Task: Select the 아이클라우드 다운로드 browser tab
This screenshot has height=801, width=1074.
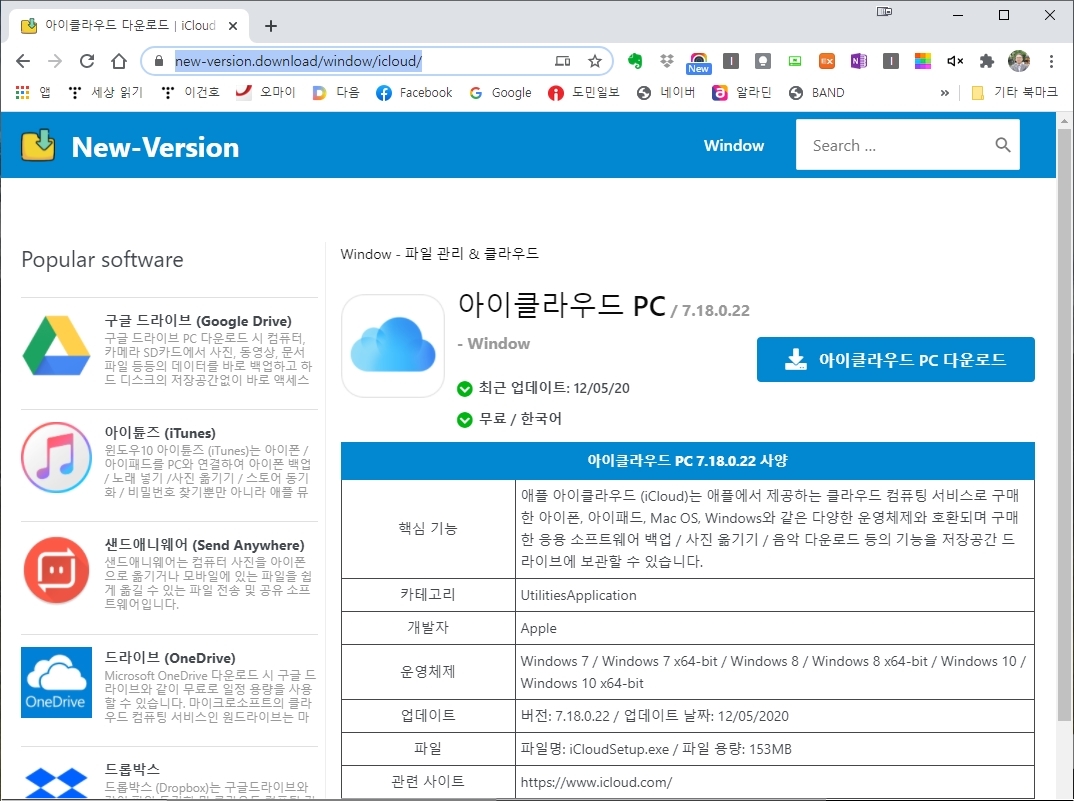Action: click(130, 25)
